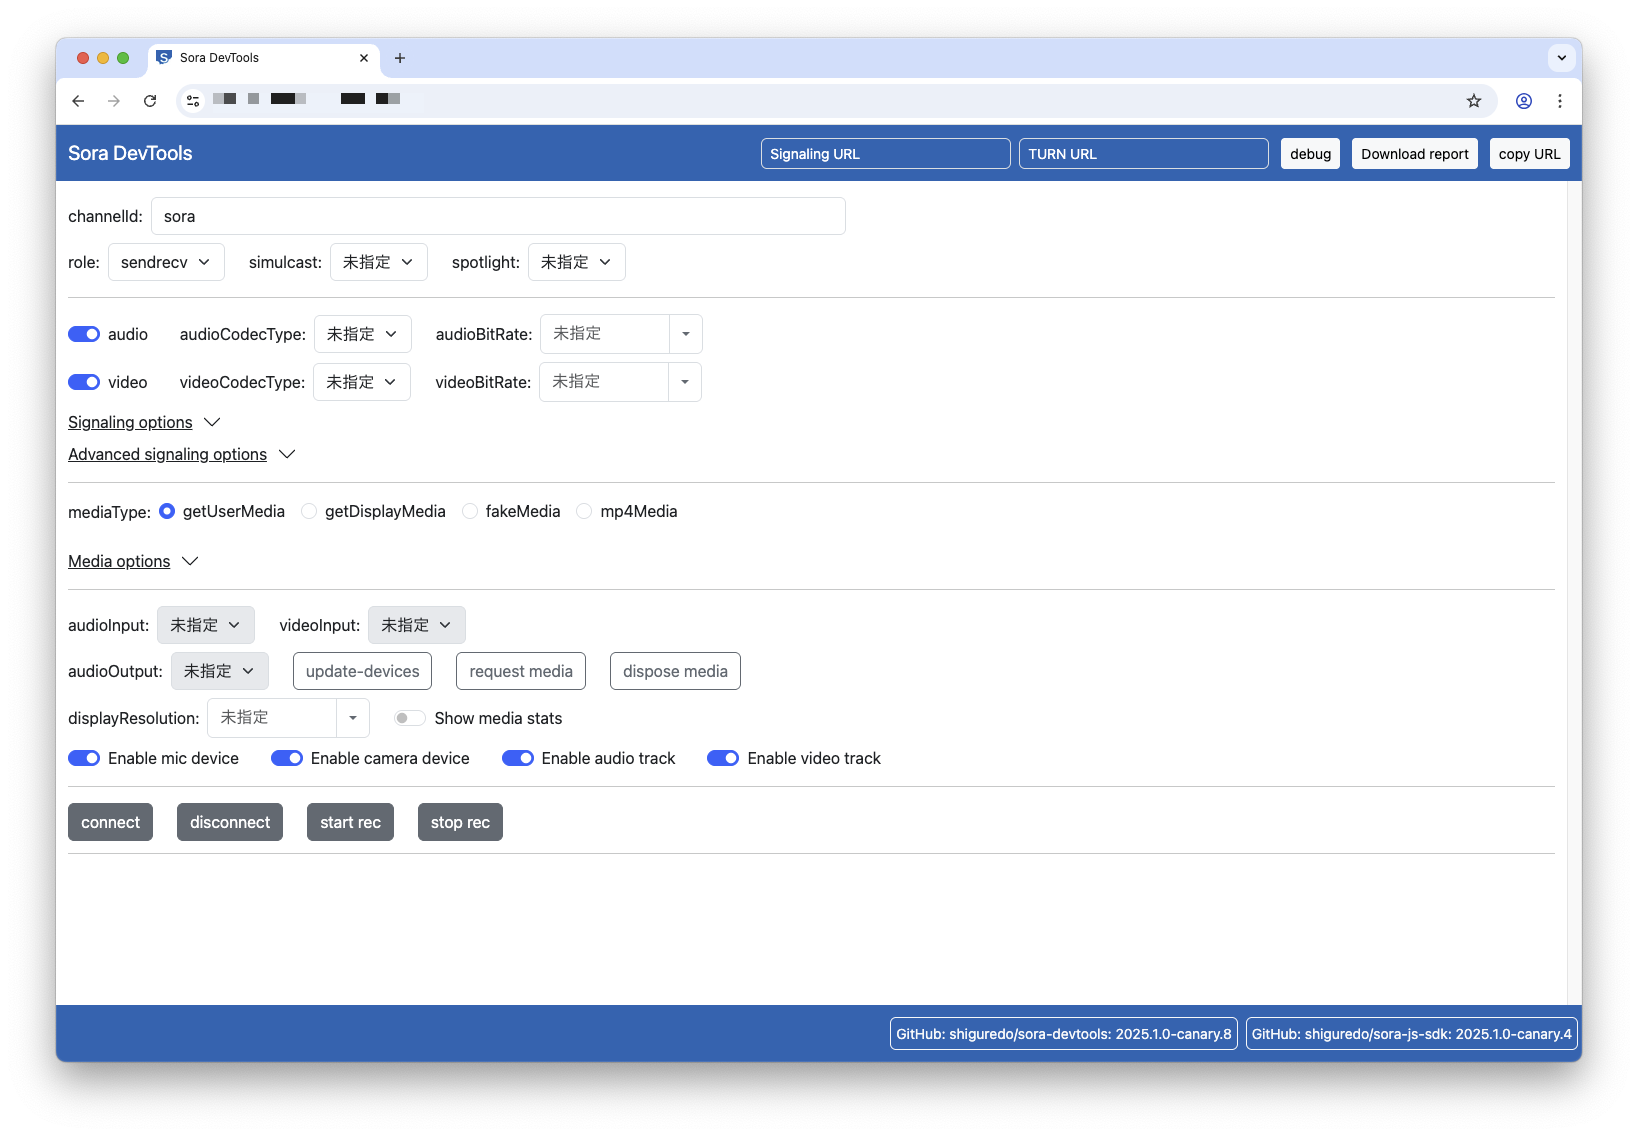
Task: Toggle Enable camera device switch
Action: tap(287, 758)
